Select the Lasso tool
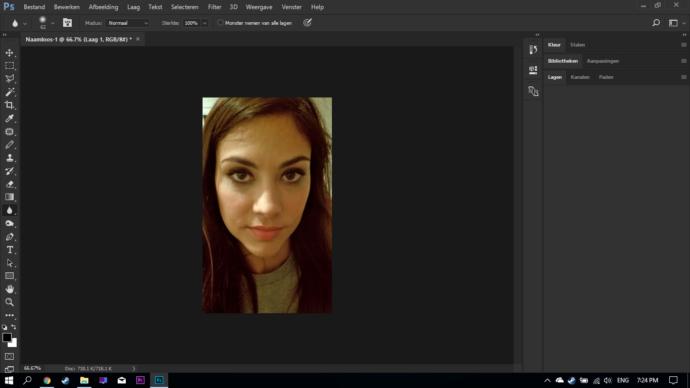The width and height of the screenshot is (690, 388). click(x=9, y=79)
